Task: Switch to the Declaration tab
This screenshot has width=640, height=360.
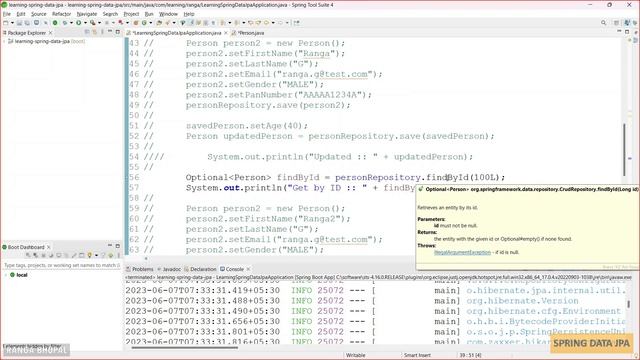Action: [200, 269]
